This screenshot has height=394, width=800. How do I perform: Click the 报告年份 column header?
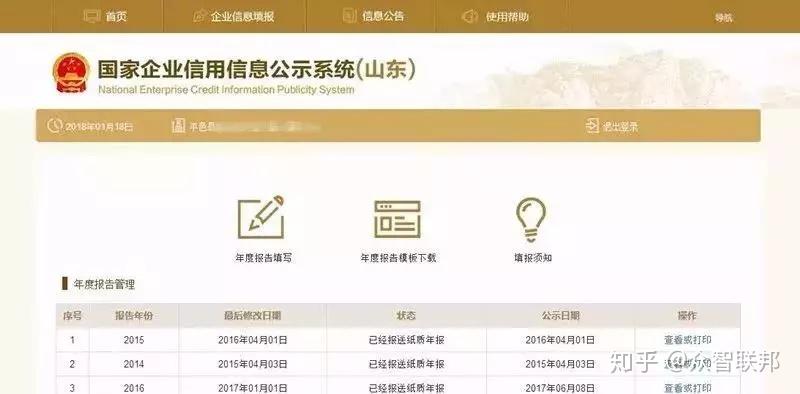point(134,316)
